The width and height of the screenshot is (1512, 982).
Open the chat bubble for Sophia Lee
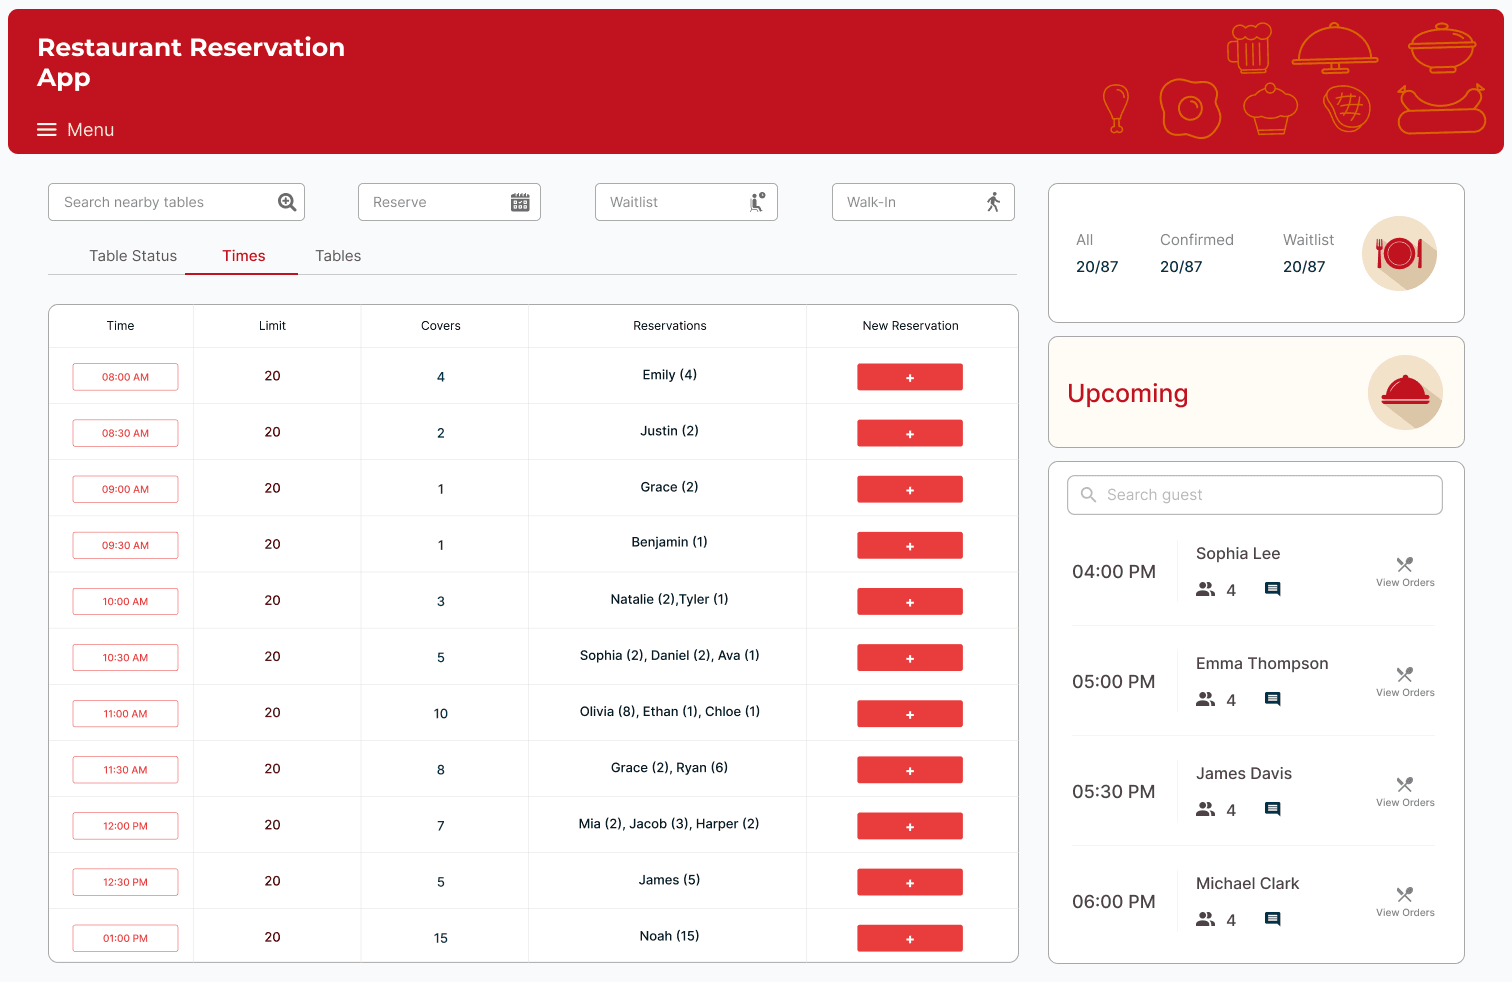(1272, 589)
